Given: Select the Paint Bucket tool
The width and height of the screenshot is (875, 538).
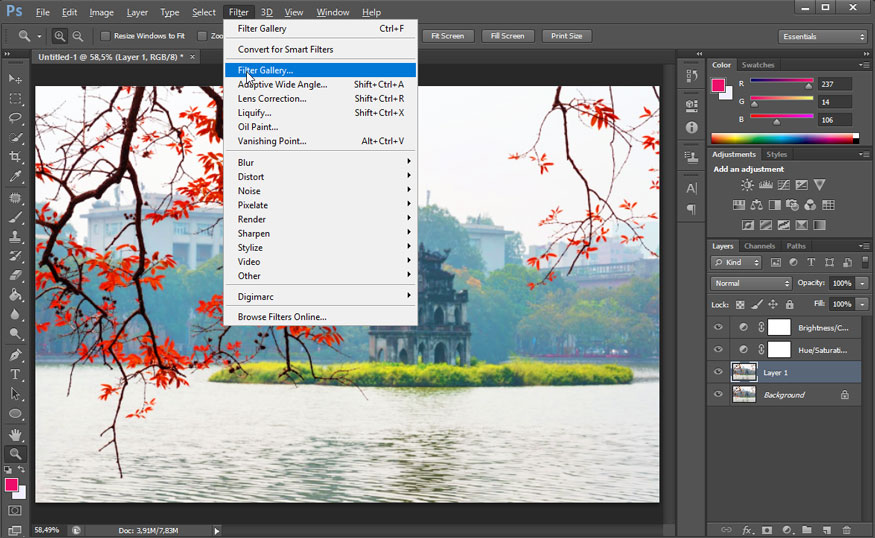Looking at the screenshot, I should 15,295.
